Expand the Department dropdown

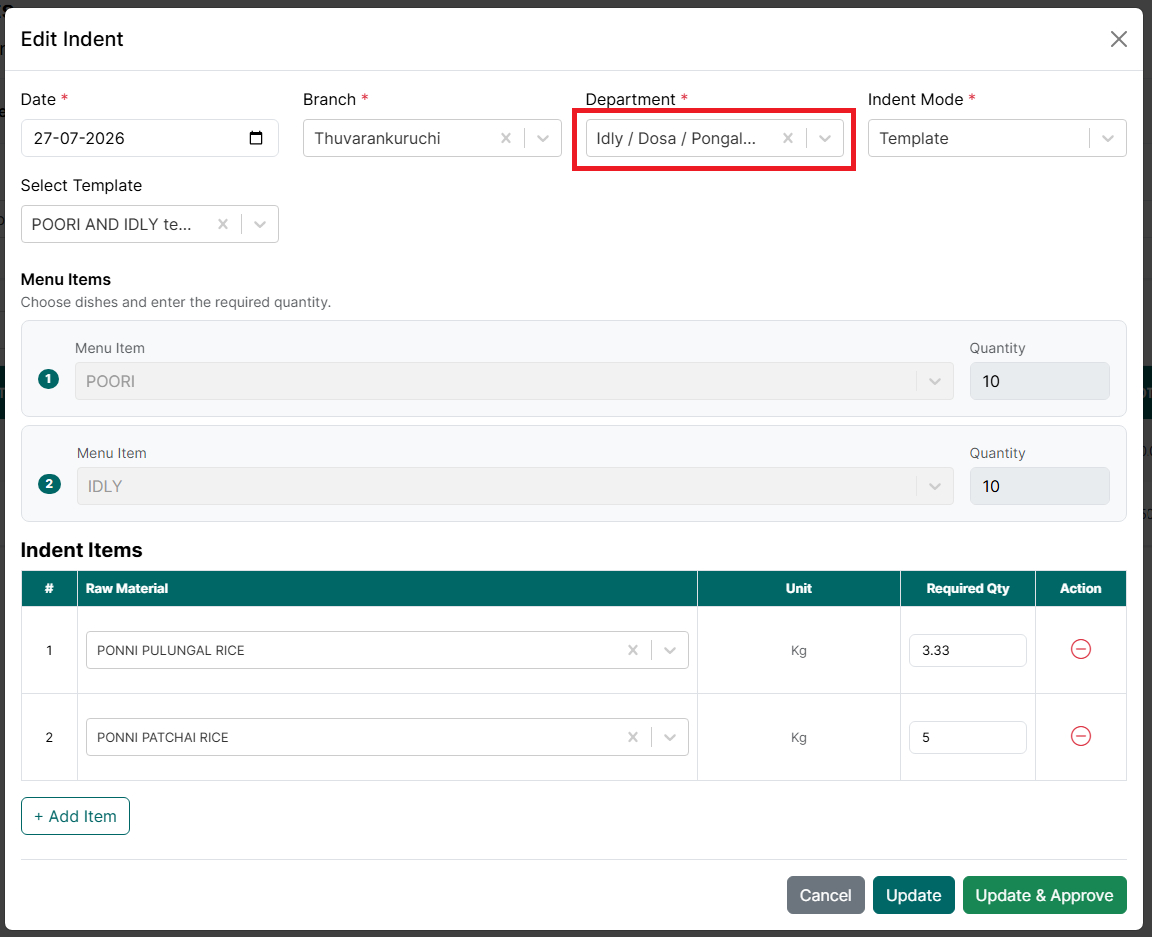click(x=825, y=138)
